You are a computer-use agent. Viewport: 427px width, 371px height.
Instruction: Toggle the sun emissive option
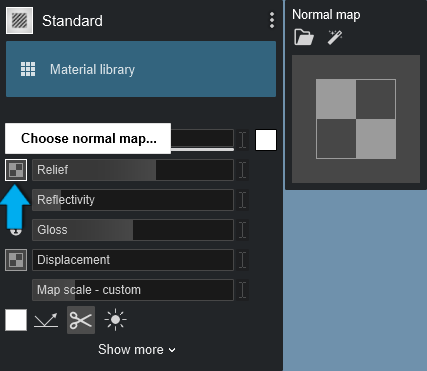(x=115, y=320)
